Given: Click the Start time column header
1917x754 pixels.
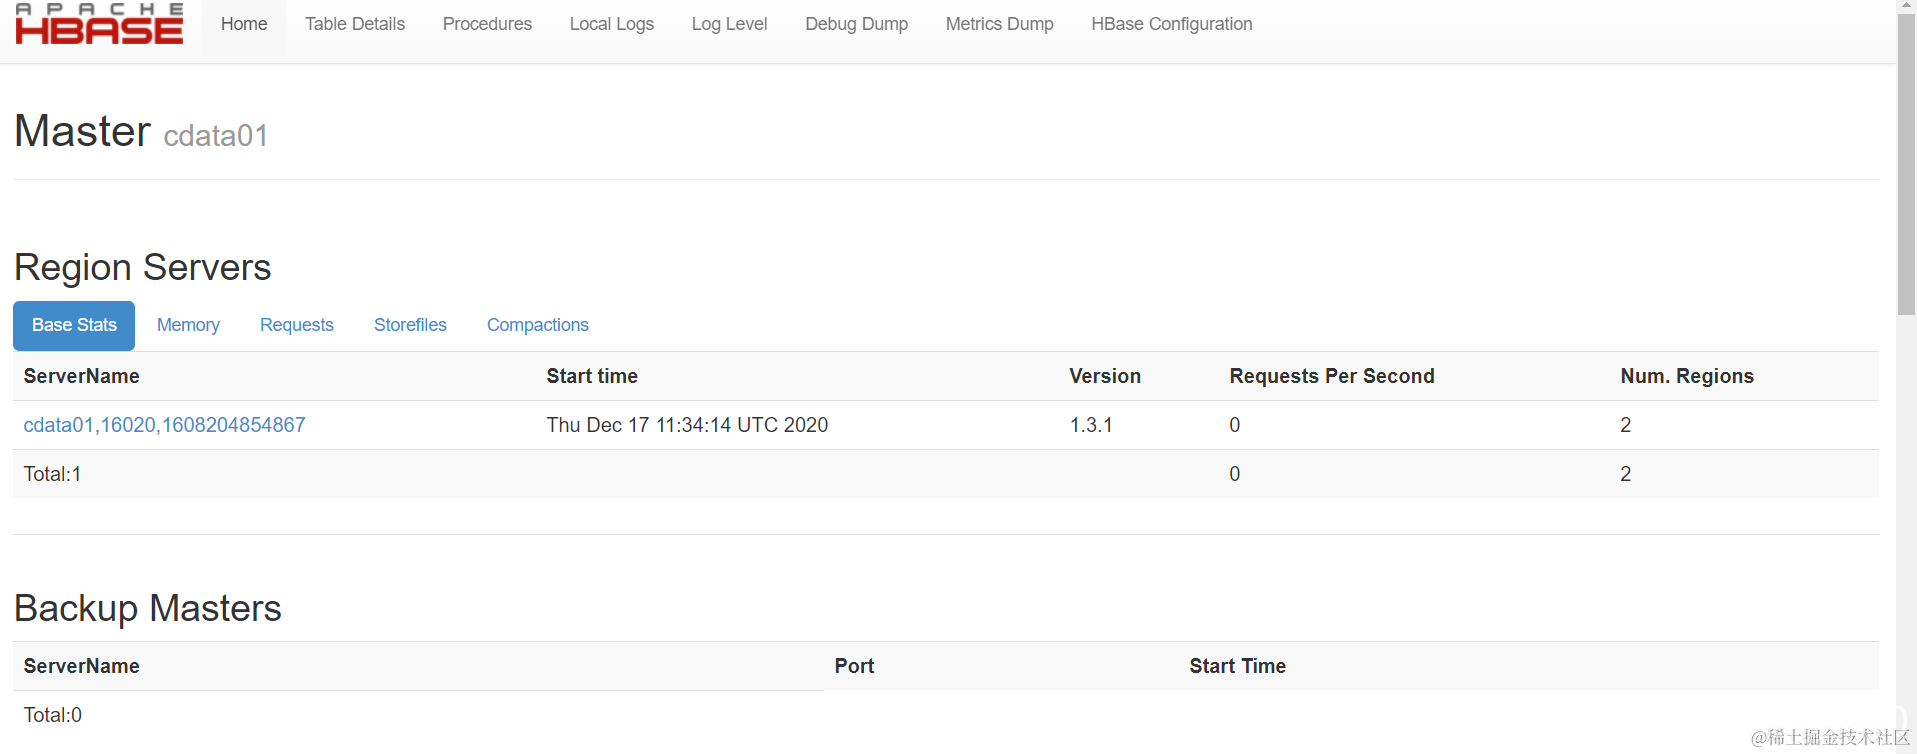Looking at the screenshot, I should click(x=592, y=376).
